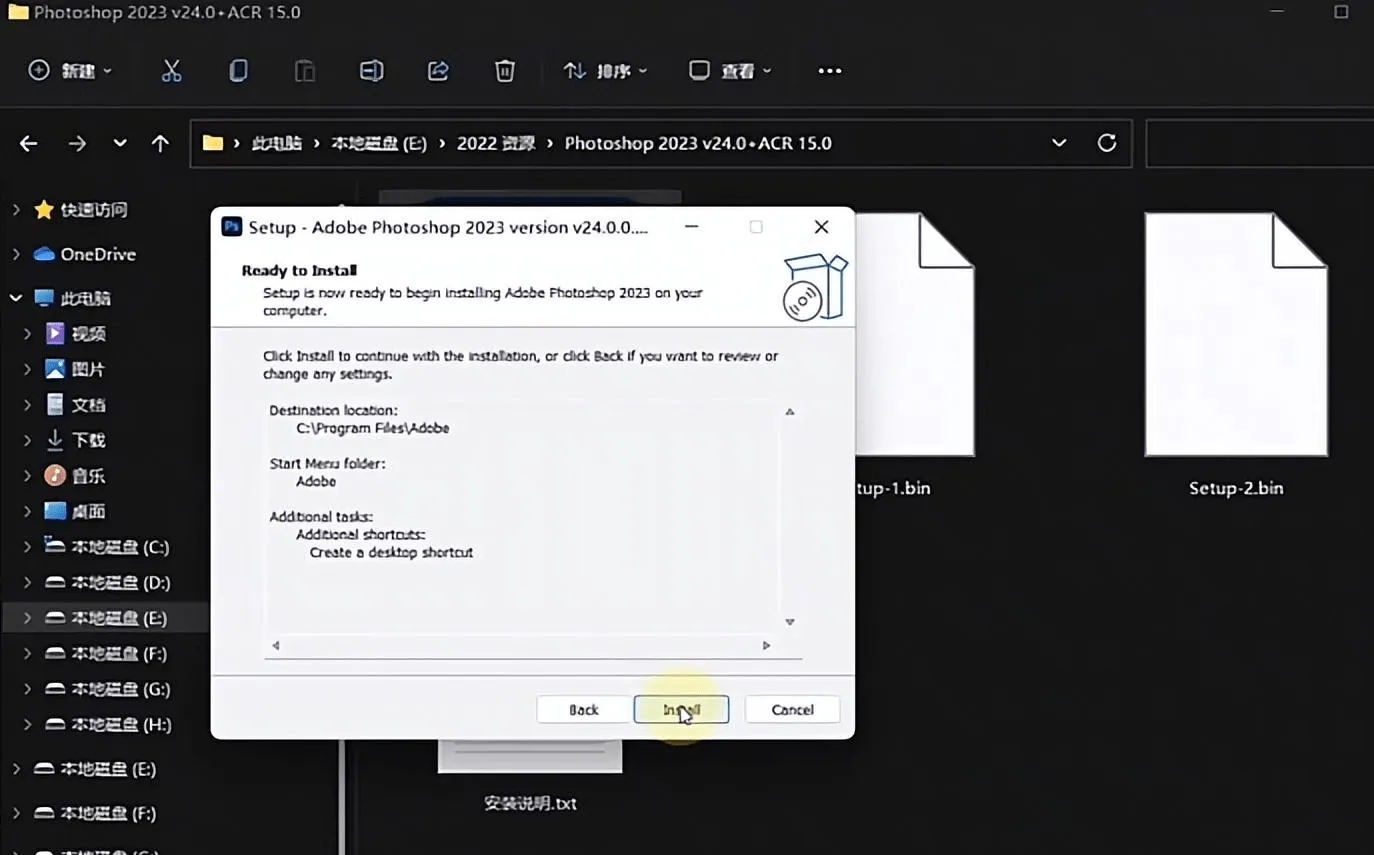
Task: Click the Share icon in Explorer toolbar
Action: pyautogui.click(x=438, y=71)
